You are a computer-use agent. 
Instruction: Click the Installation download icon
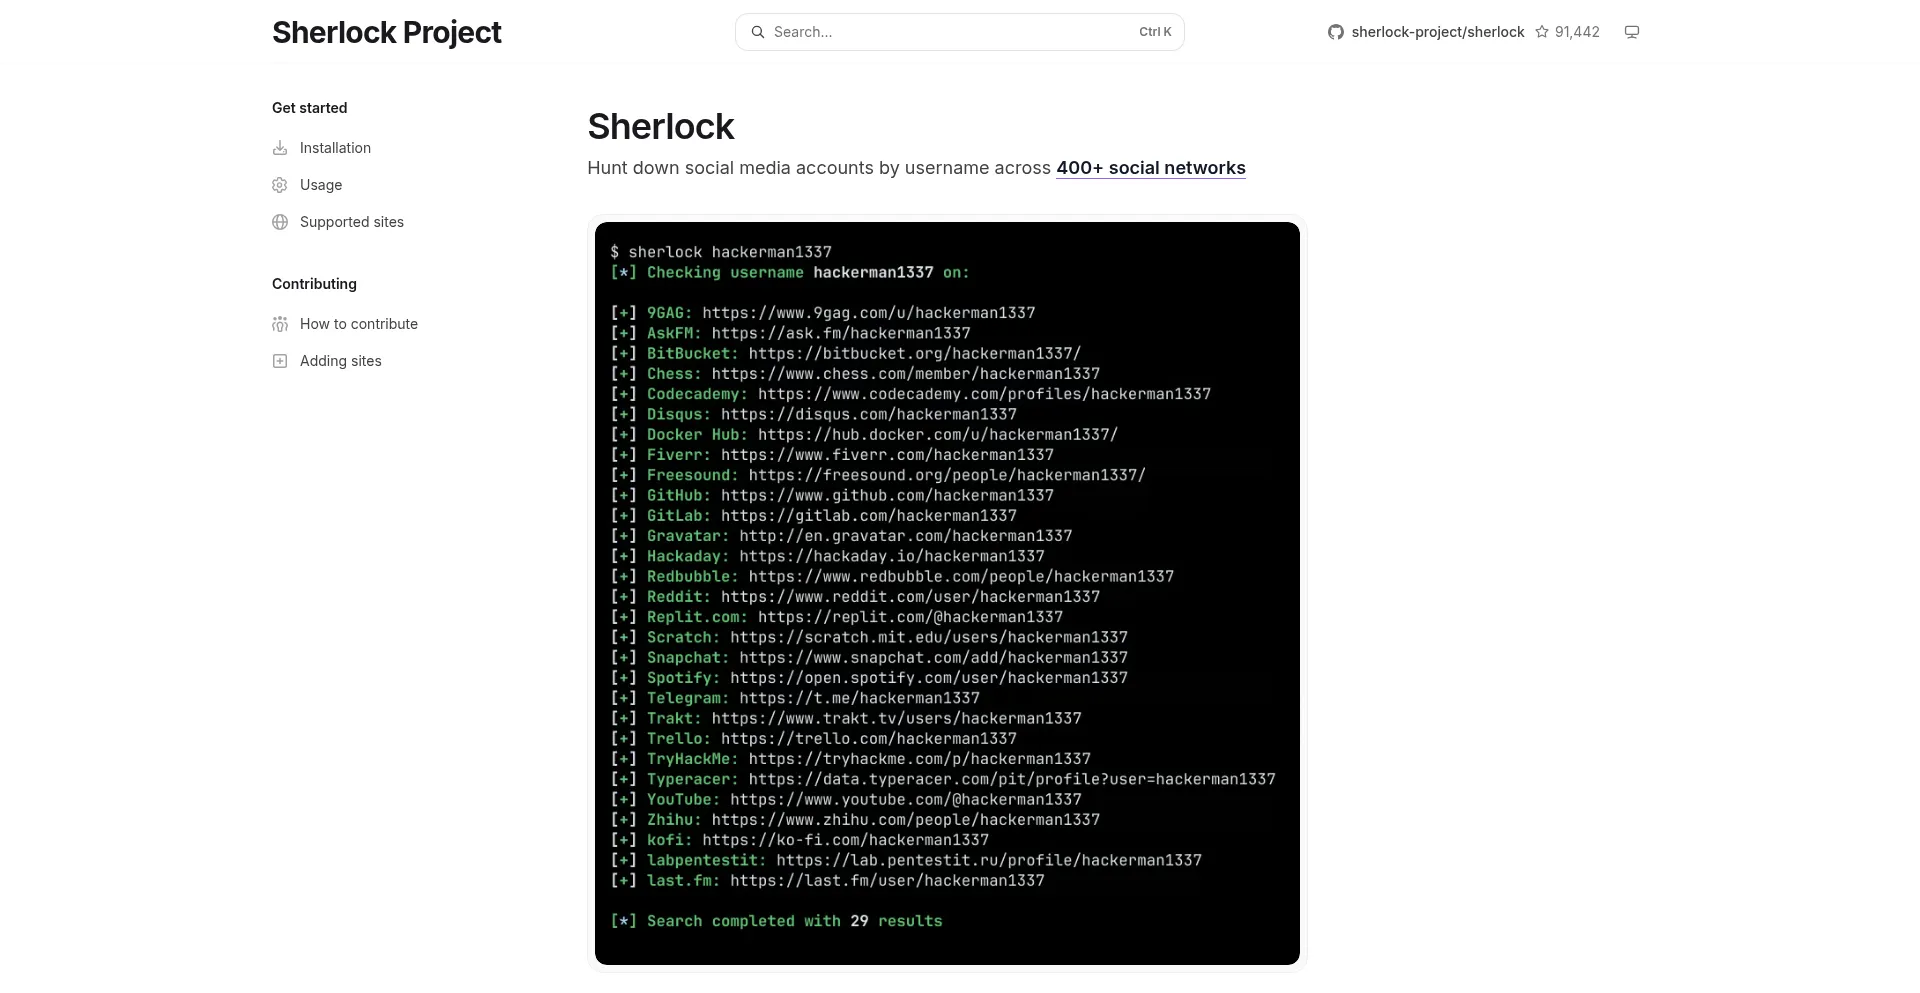(280, 148)
